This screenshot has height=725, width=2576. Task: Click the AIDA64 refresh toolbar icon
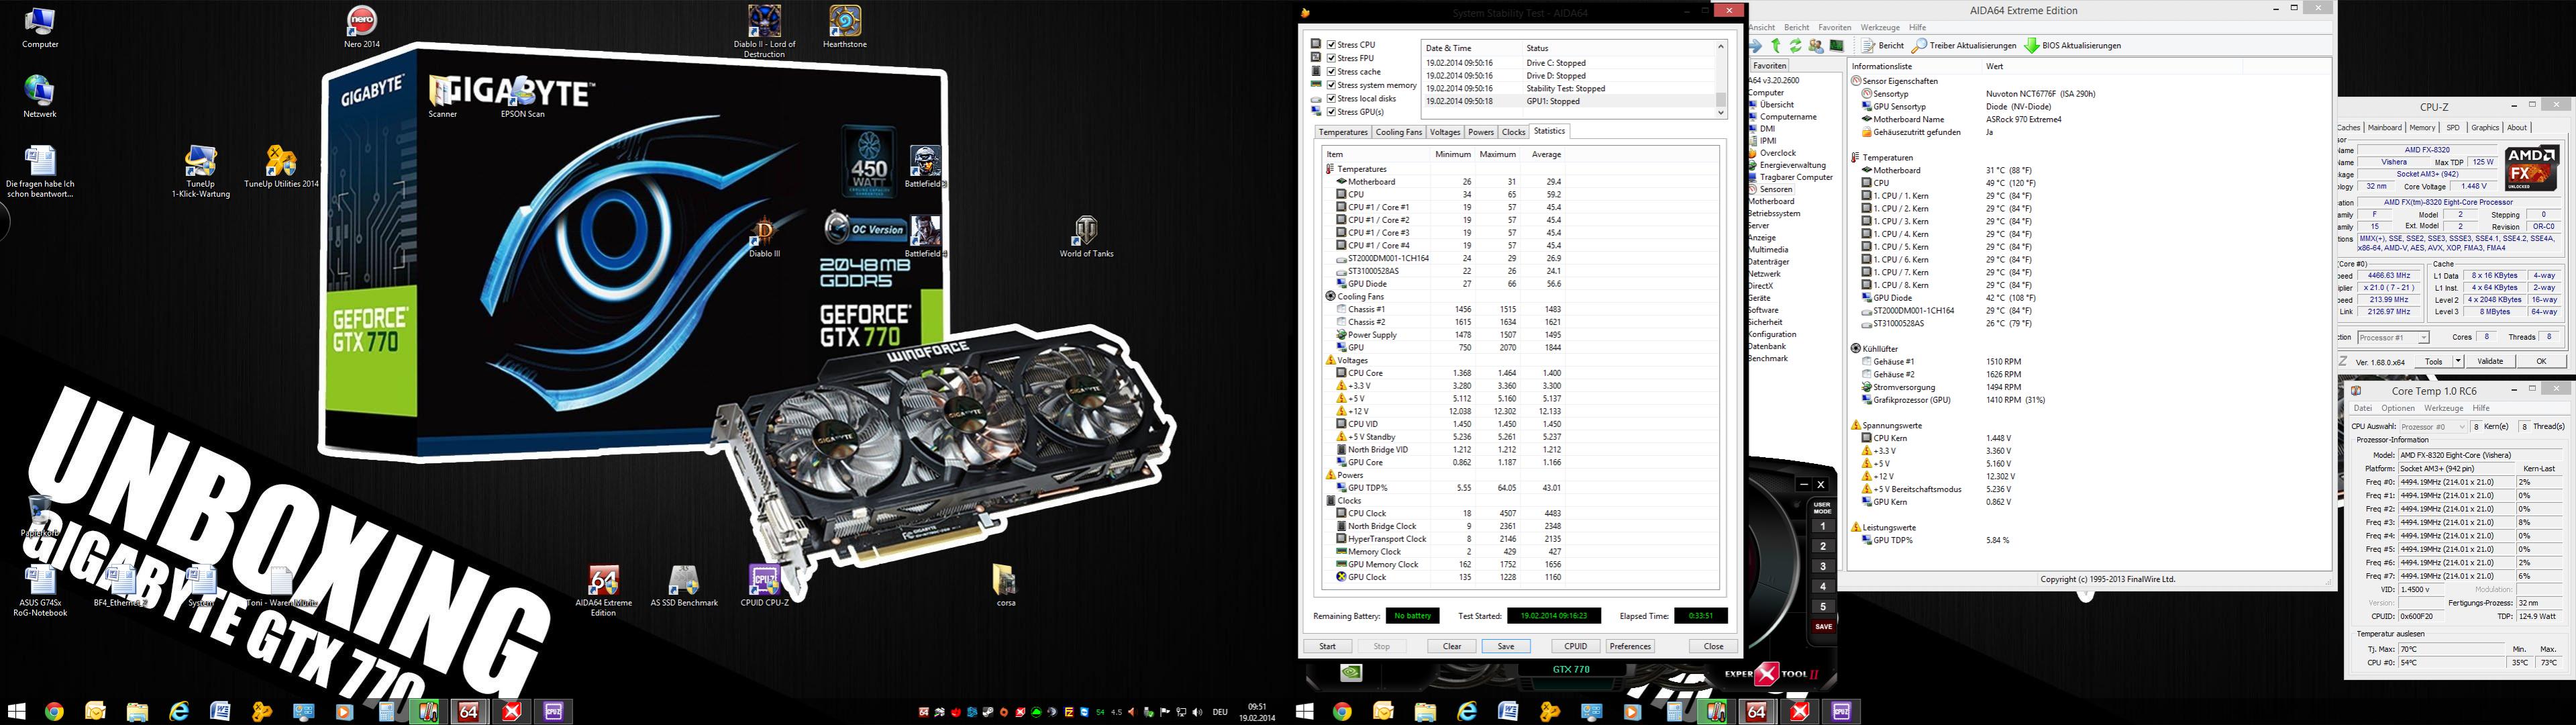pos(1796,46)
